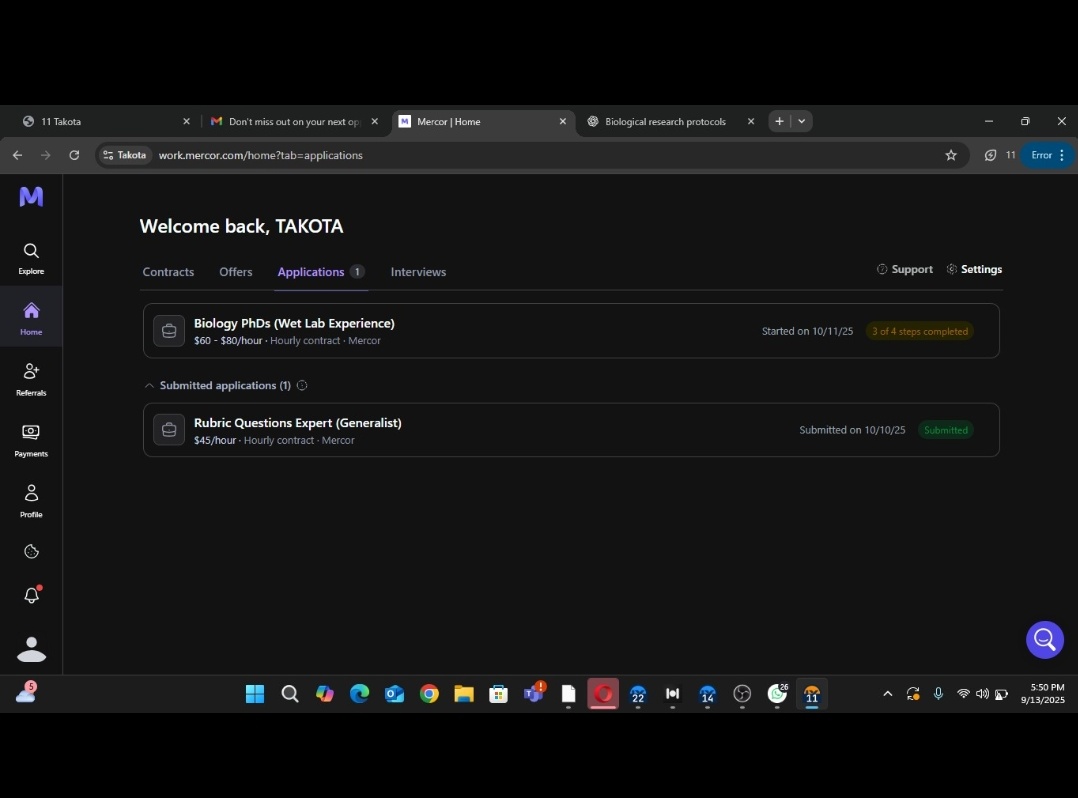The width and height of the screenshot is (1078, 798).
Task: Launch Google Chrome from the taskbar
Action: (x=429, y=694)
